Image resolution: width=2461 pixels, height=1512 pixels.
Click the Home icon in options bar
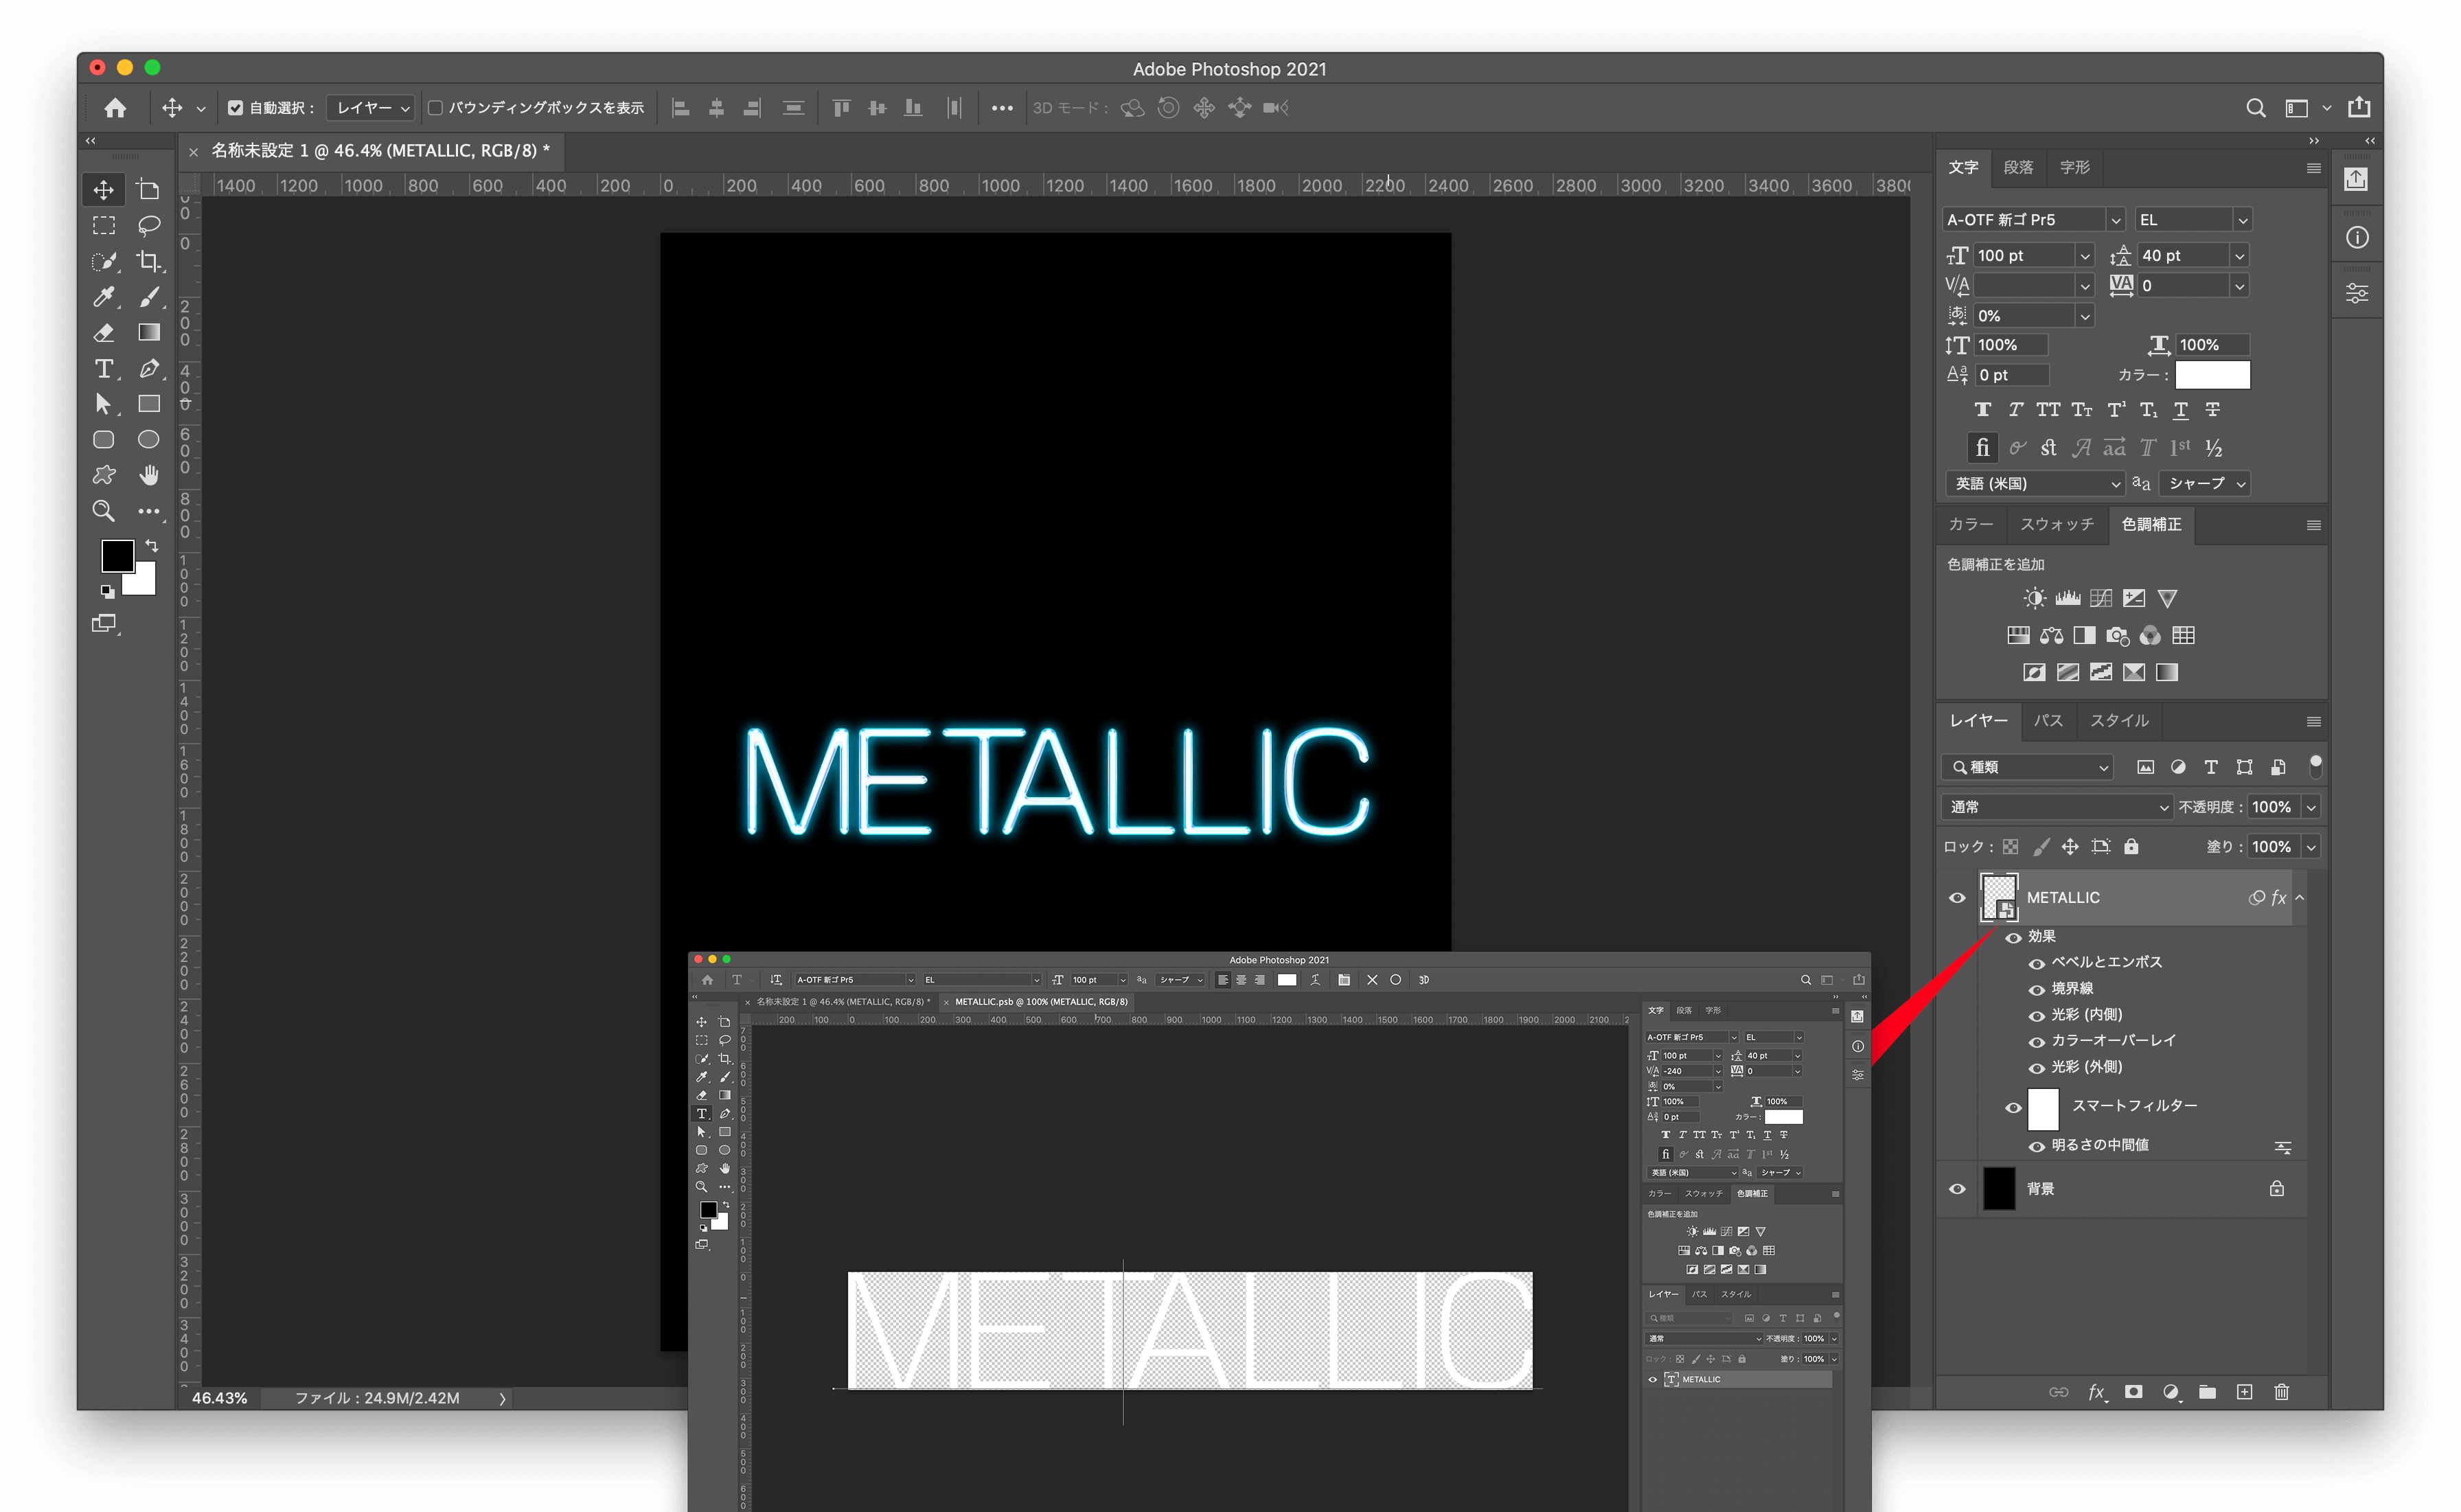(x=116, y=108)
